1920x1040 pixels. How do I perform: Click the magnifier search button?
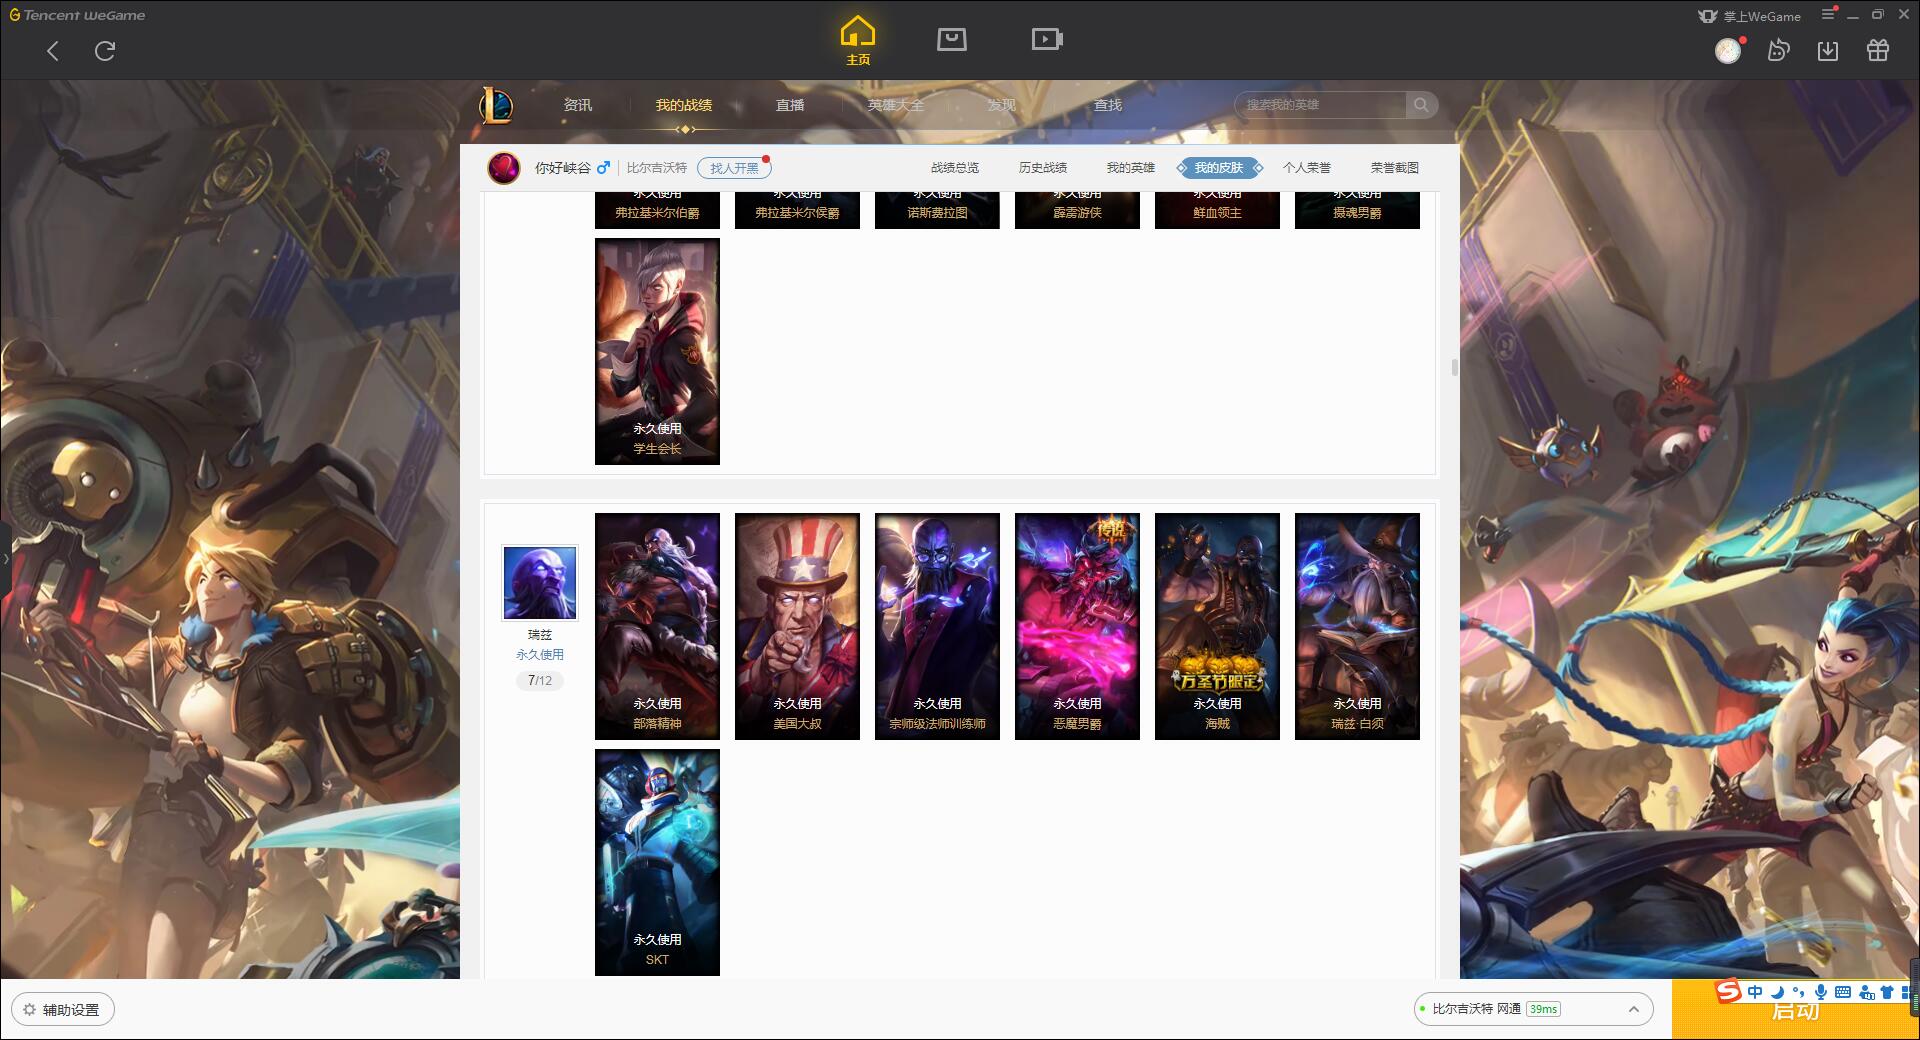[x=1421, y=105]
